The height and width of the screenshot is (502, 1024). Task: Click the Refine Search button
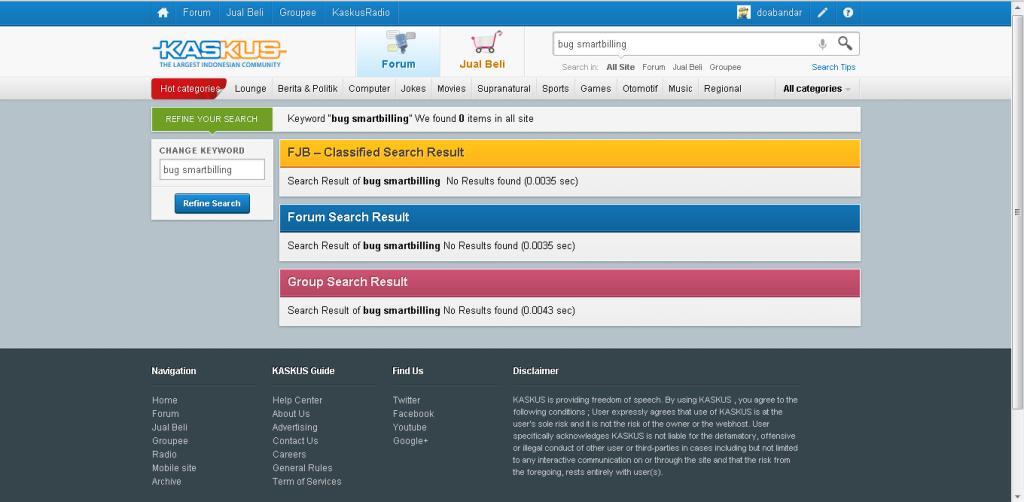(212, 204)
